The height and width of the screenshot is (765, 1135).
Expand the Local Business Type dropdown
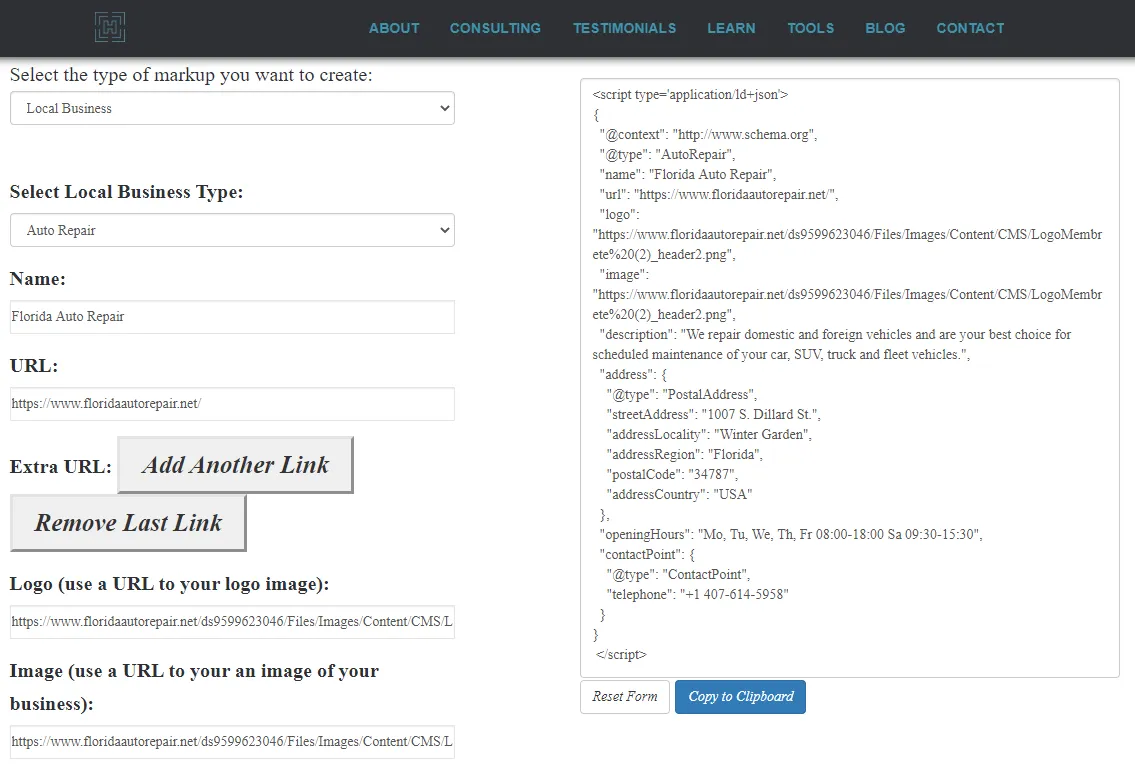pyautogui.click(x=232, y=230)
